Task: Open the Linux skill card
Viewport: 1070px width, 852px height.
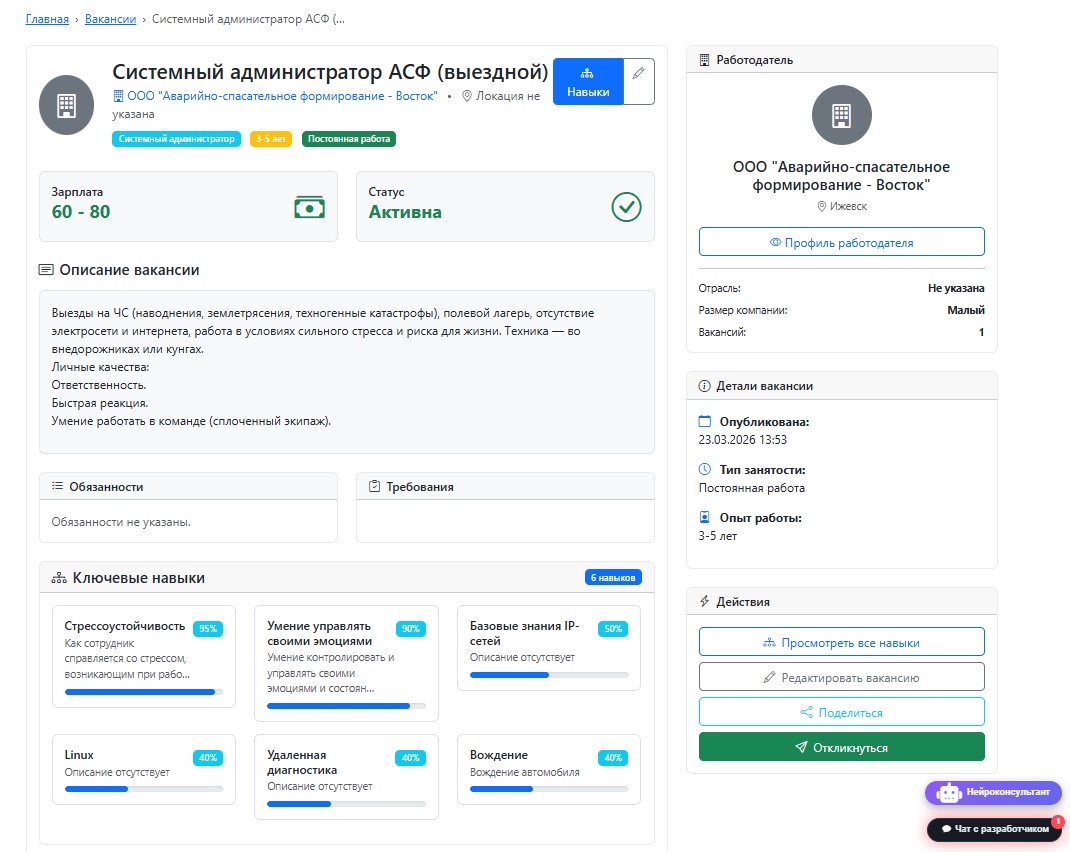Action: 144,769
